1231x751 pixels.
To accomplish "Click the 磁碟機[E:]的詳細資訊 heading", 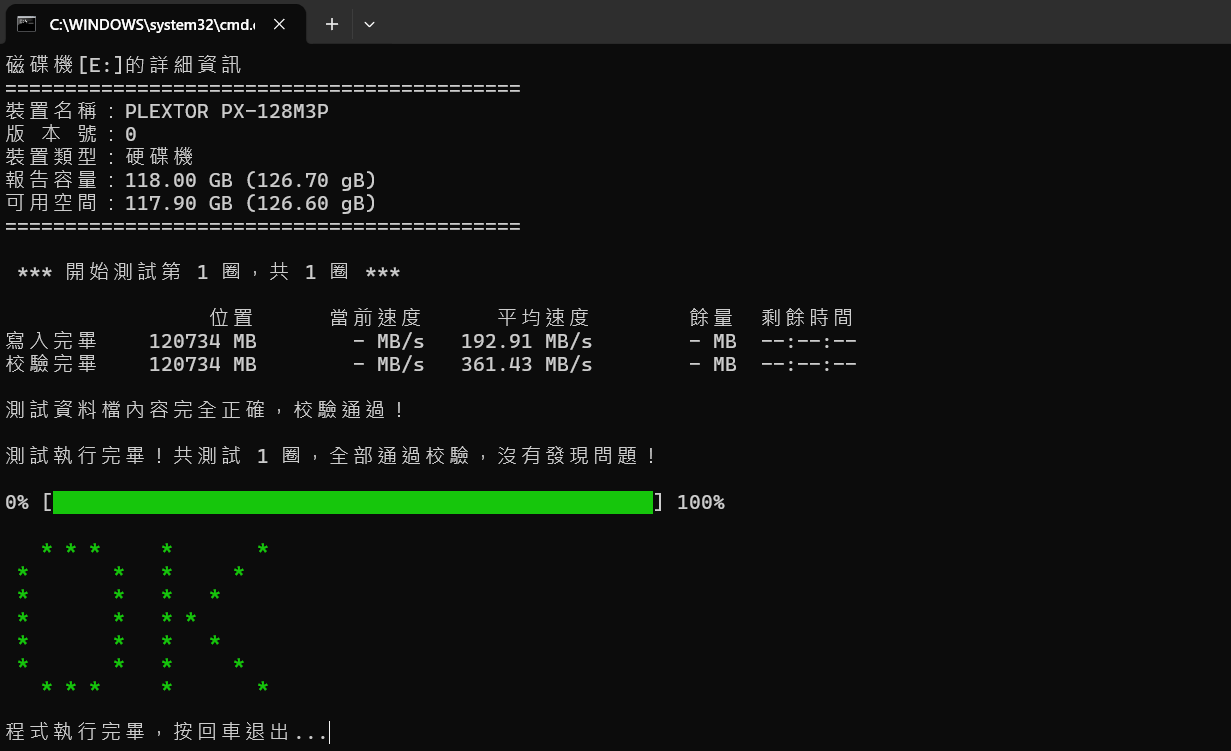I will click(x=124, y=66).
